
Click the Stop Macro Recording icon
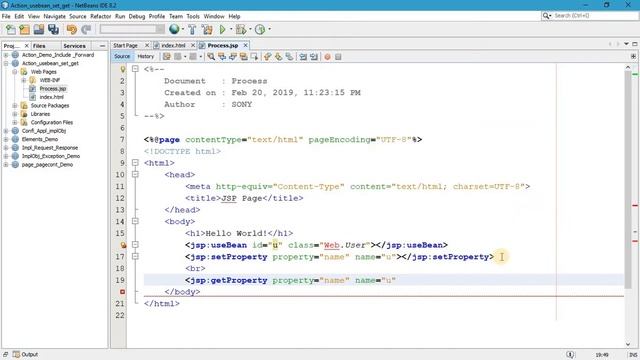[x=338, y=57]
